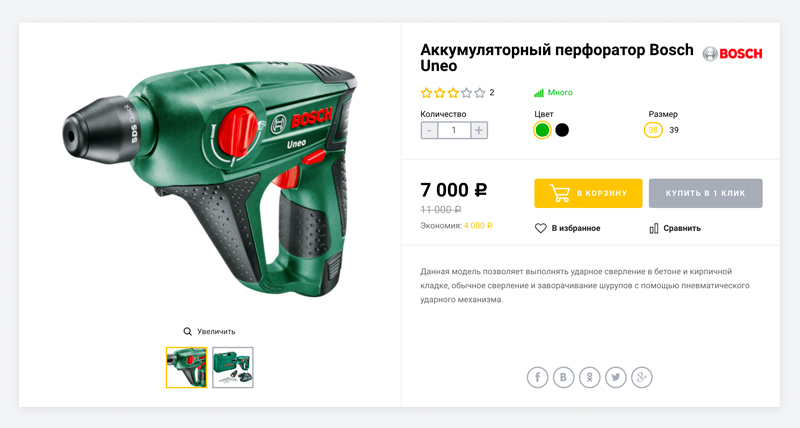Select size 39 option

click(674, 130)
